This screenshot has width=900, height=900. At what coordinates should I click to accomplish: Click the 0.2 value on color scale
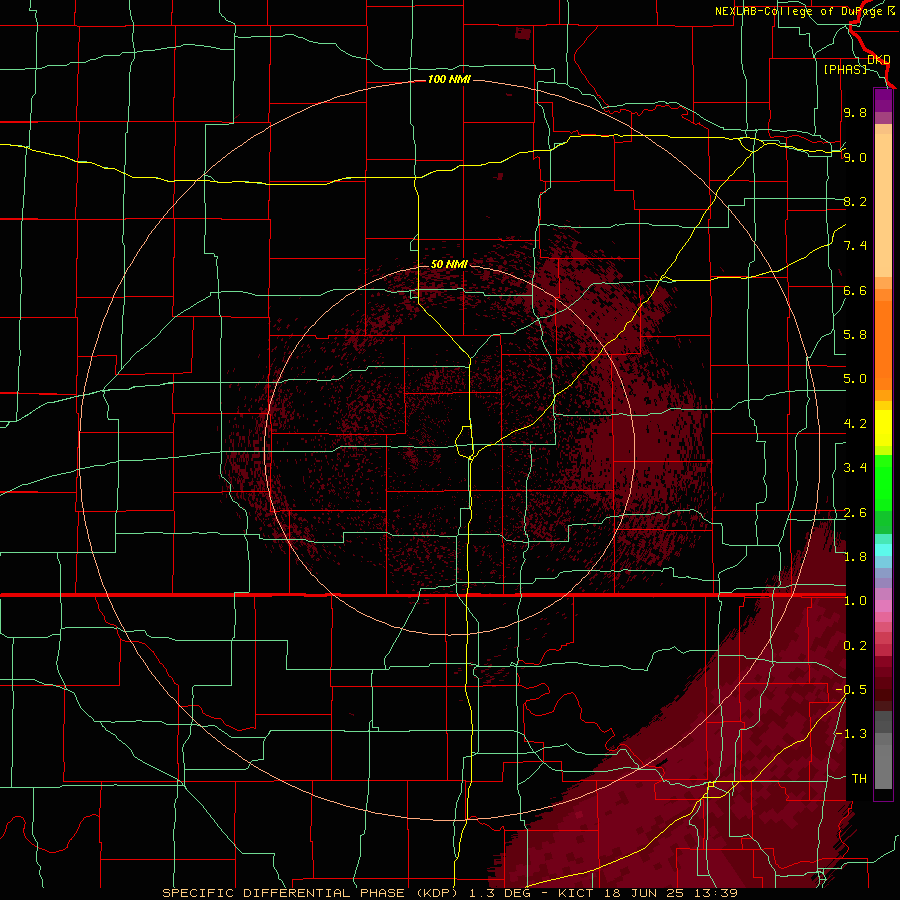pyautogui.click(x=855, y=646)
